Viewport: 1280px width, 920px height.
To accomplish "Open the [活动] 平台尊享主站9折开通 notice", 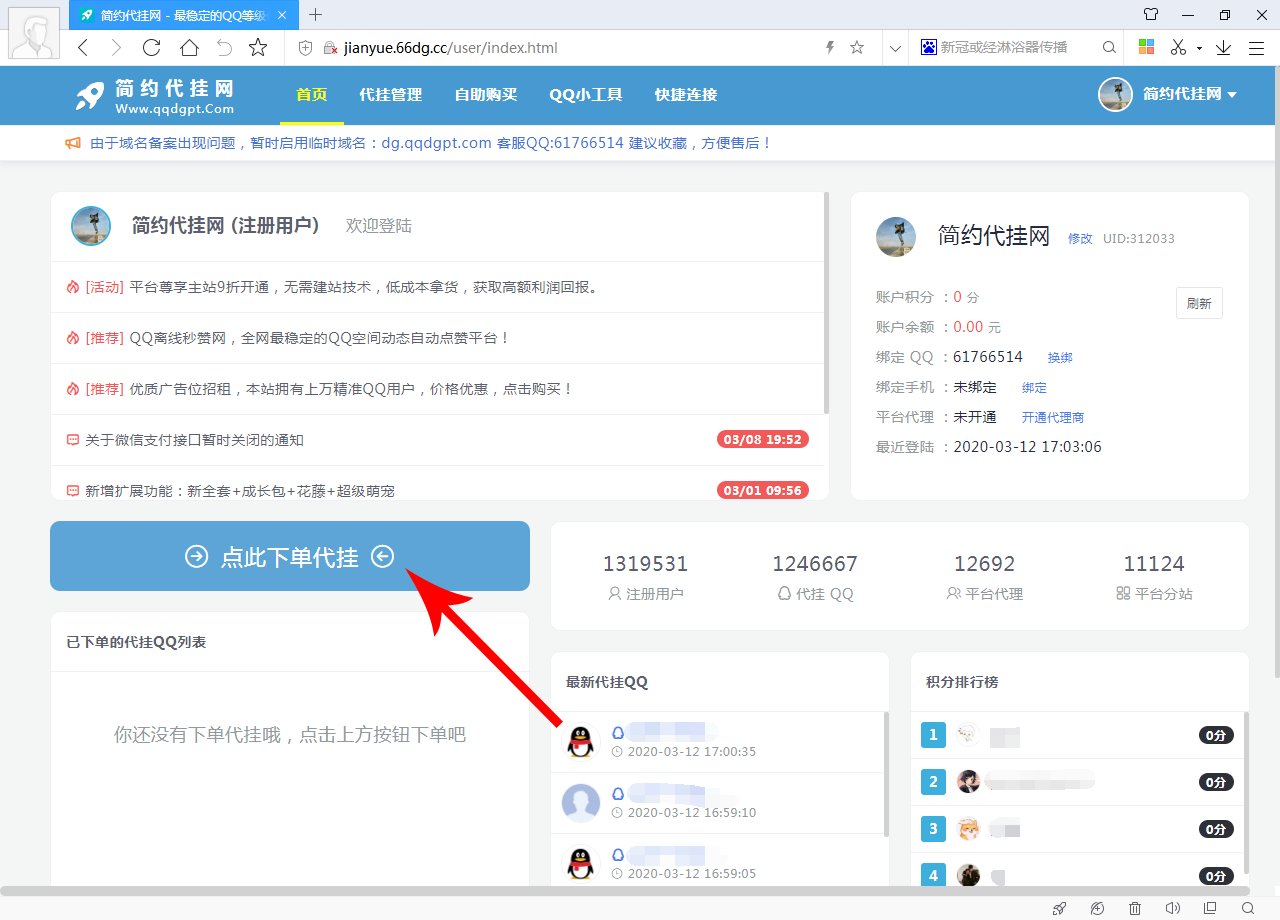I will point(342,287).
